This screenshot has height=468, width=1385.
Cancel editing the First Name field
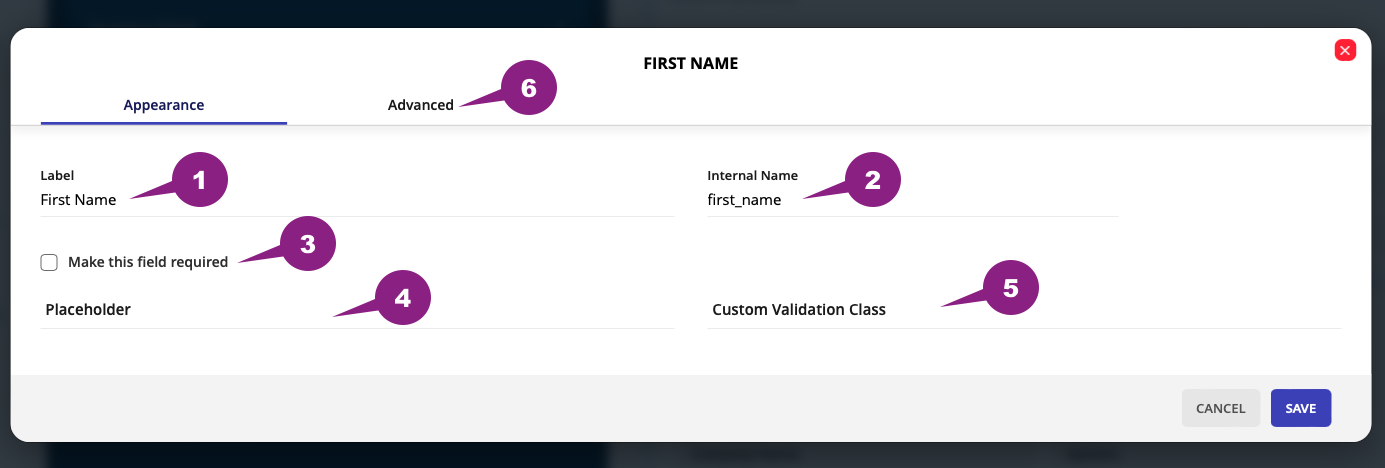1221,408
